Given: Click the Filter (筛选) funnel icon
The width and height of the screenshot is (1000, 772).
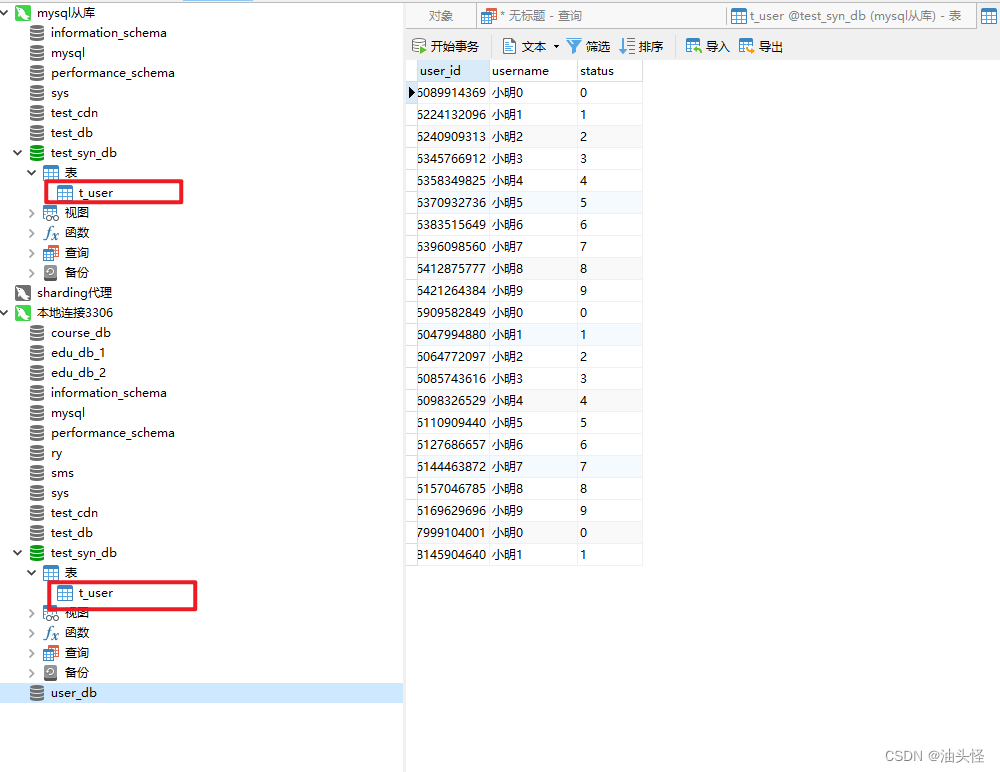Looking at the screenshot, I should pos(574,46).
